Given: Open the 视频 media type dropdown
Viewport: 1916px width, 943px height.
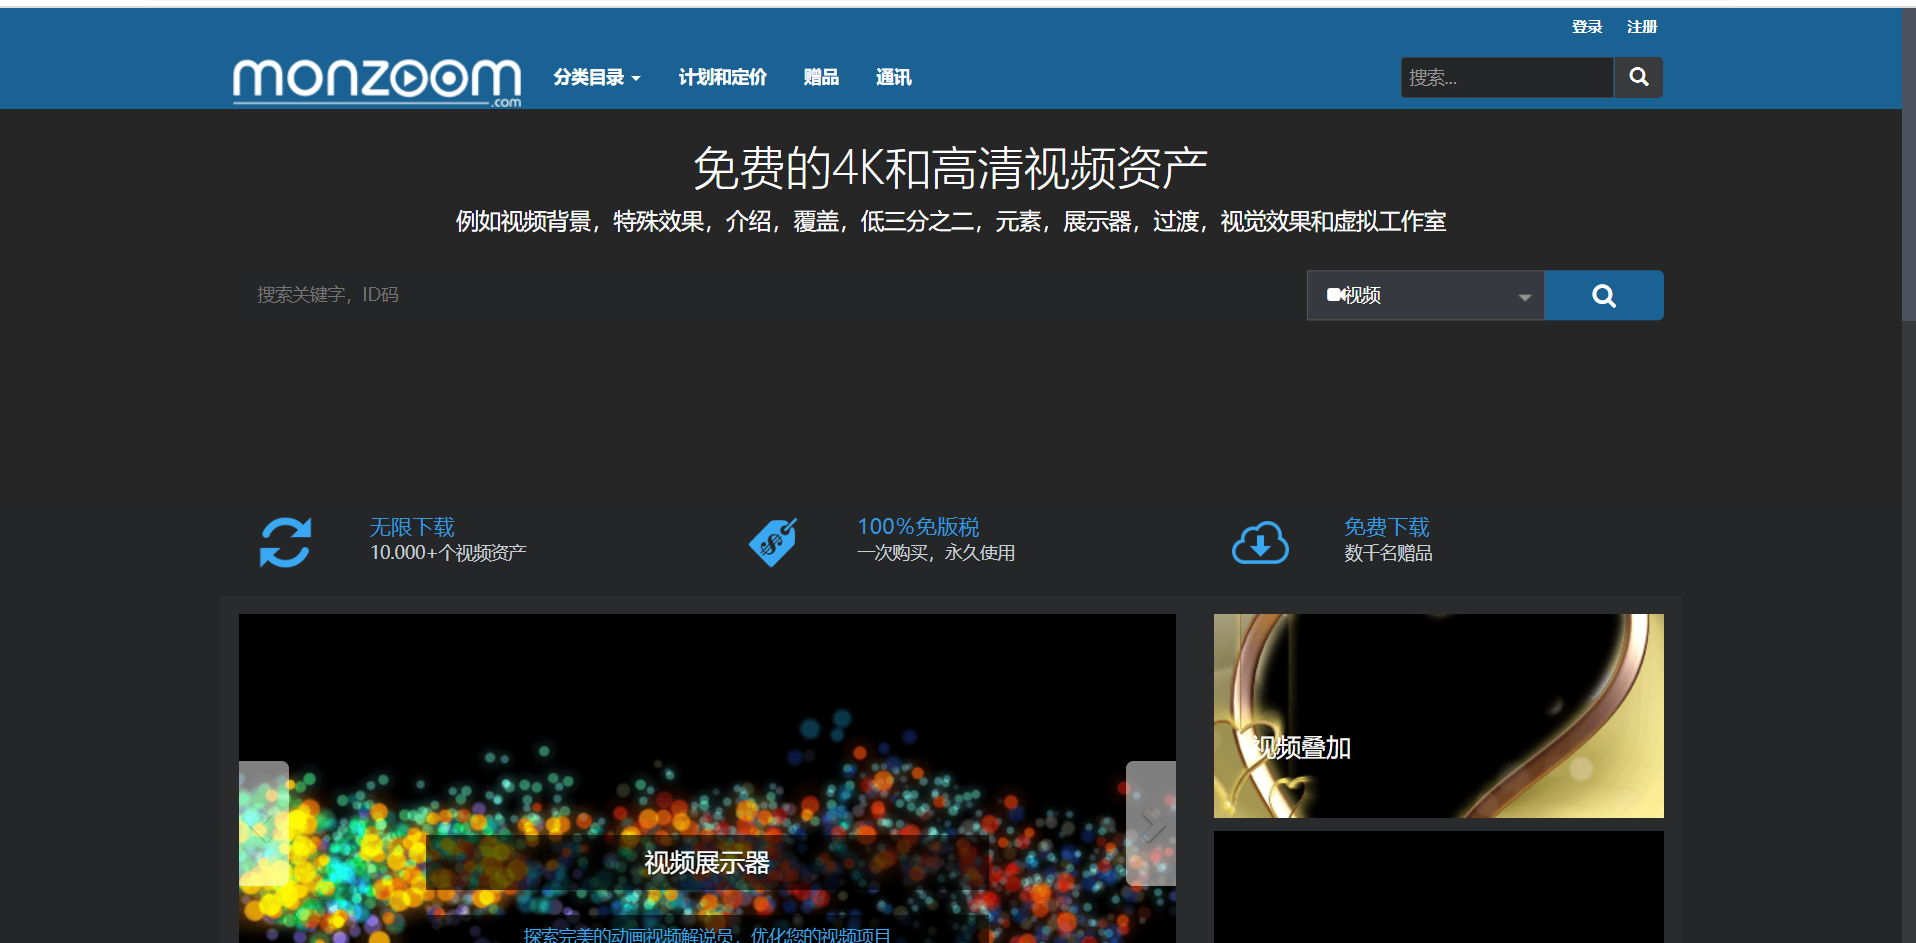Looking at the screenshot, I should [1425, 296].
